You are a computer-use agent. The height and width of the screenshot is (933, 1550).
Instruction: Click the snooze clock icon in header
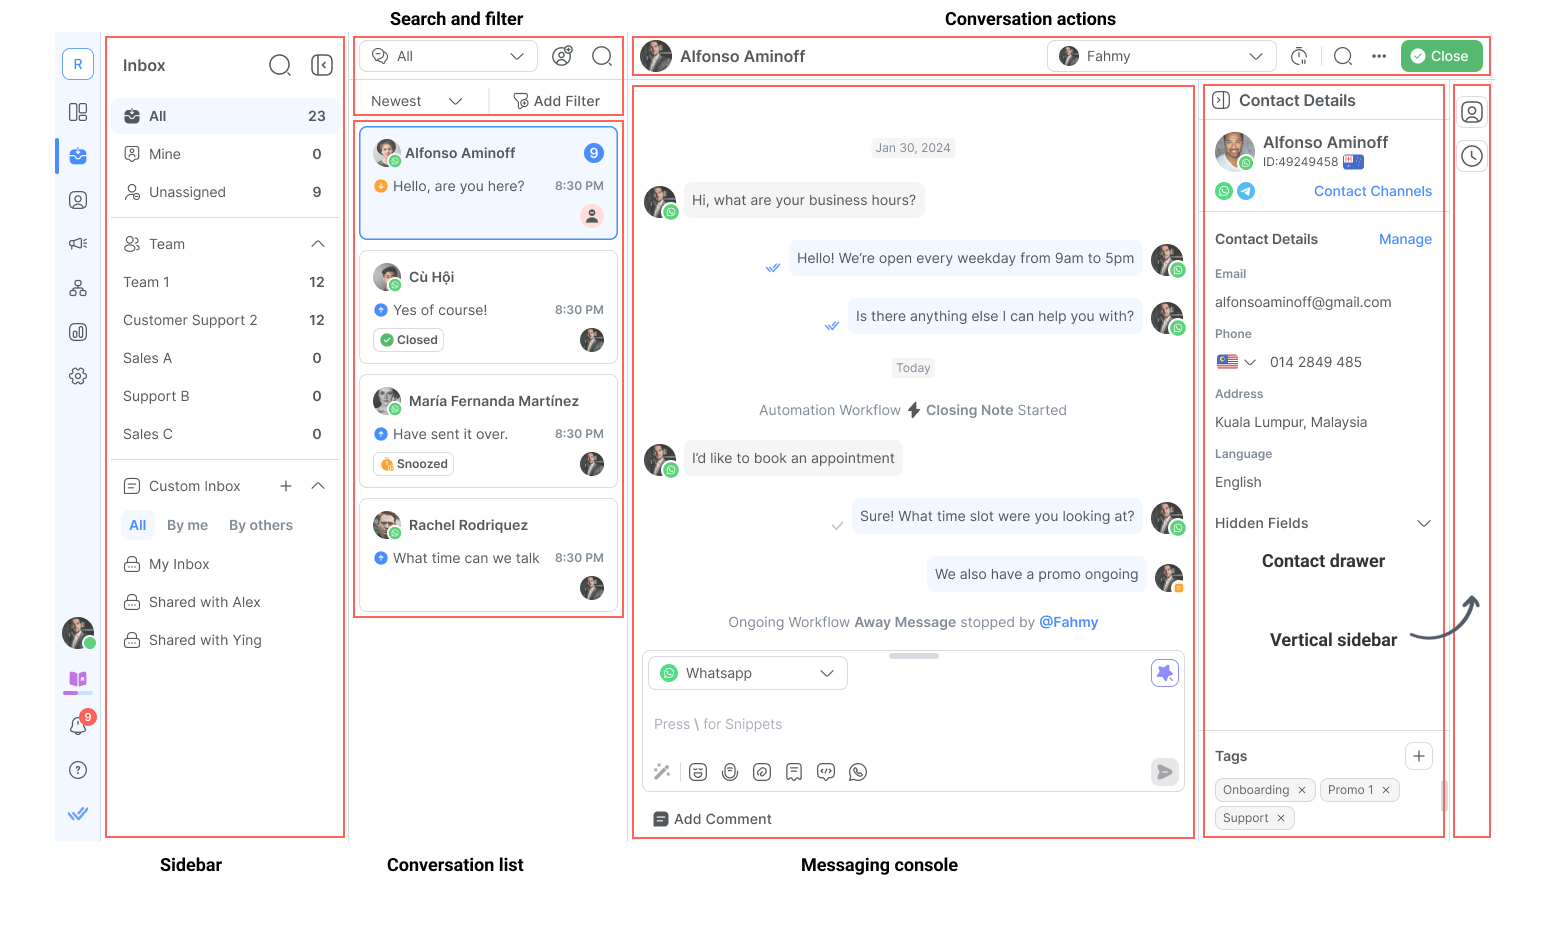pos(1299,56)
